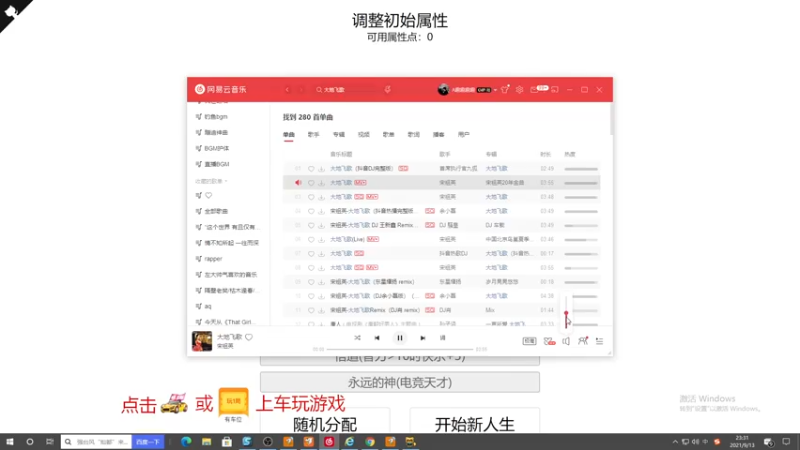Screen dimensions: 800x450
Task: Switch to the 专辑 tab
Action: click(x=339, y=135)
